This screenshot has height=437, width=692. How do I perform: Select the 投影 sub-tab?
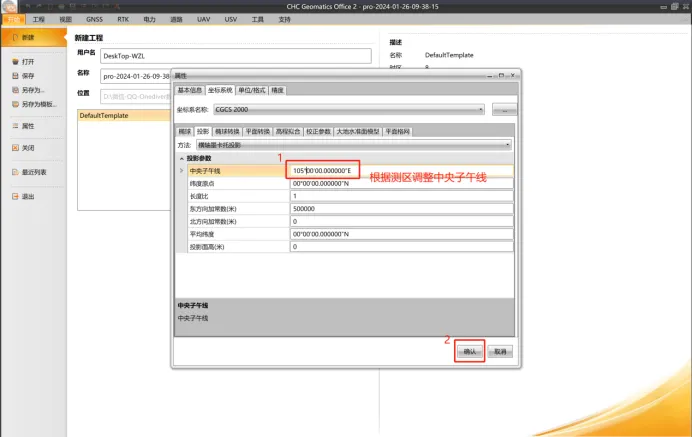[x=203, y=132]
